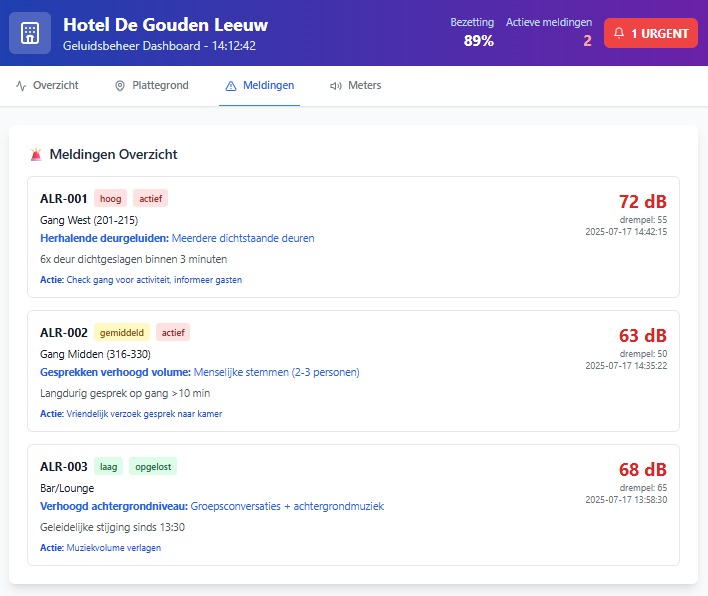Click the bell icon in the urgent button
The width and height of the screenshot is (708, 596).
[x=619, y=33]
